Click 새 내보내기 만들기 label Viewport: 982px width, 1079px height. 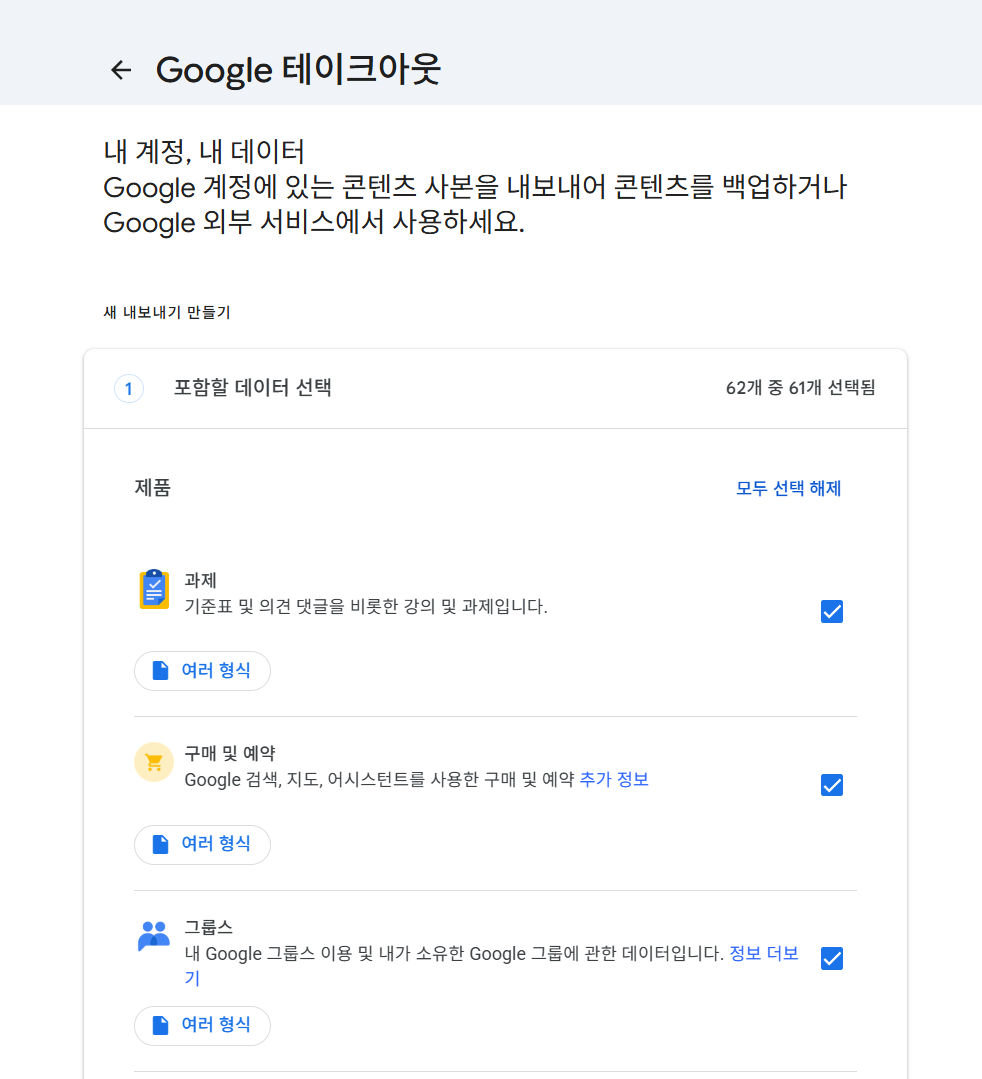pyautogui.click(x=167, y=312)
